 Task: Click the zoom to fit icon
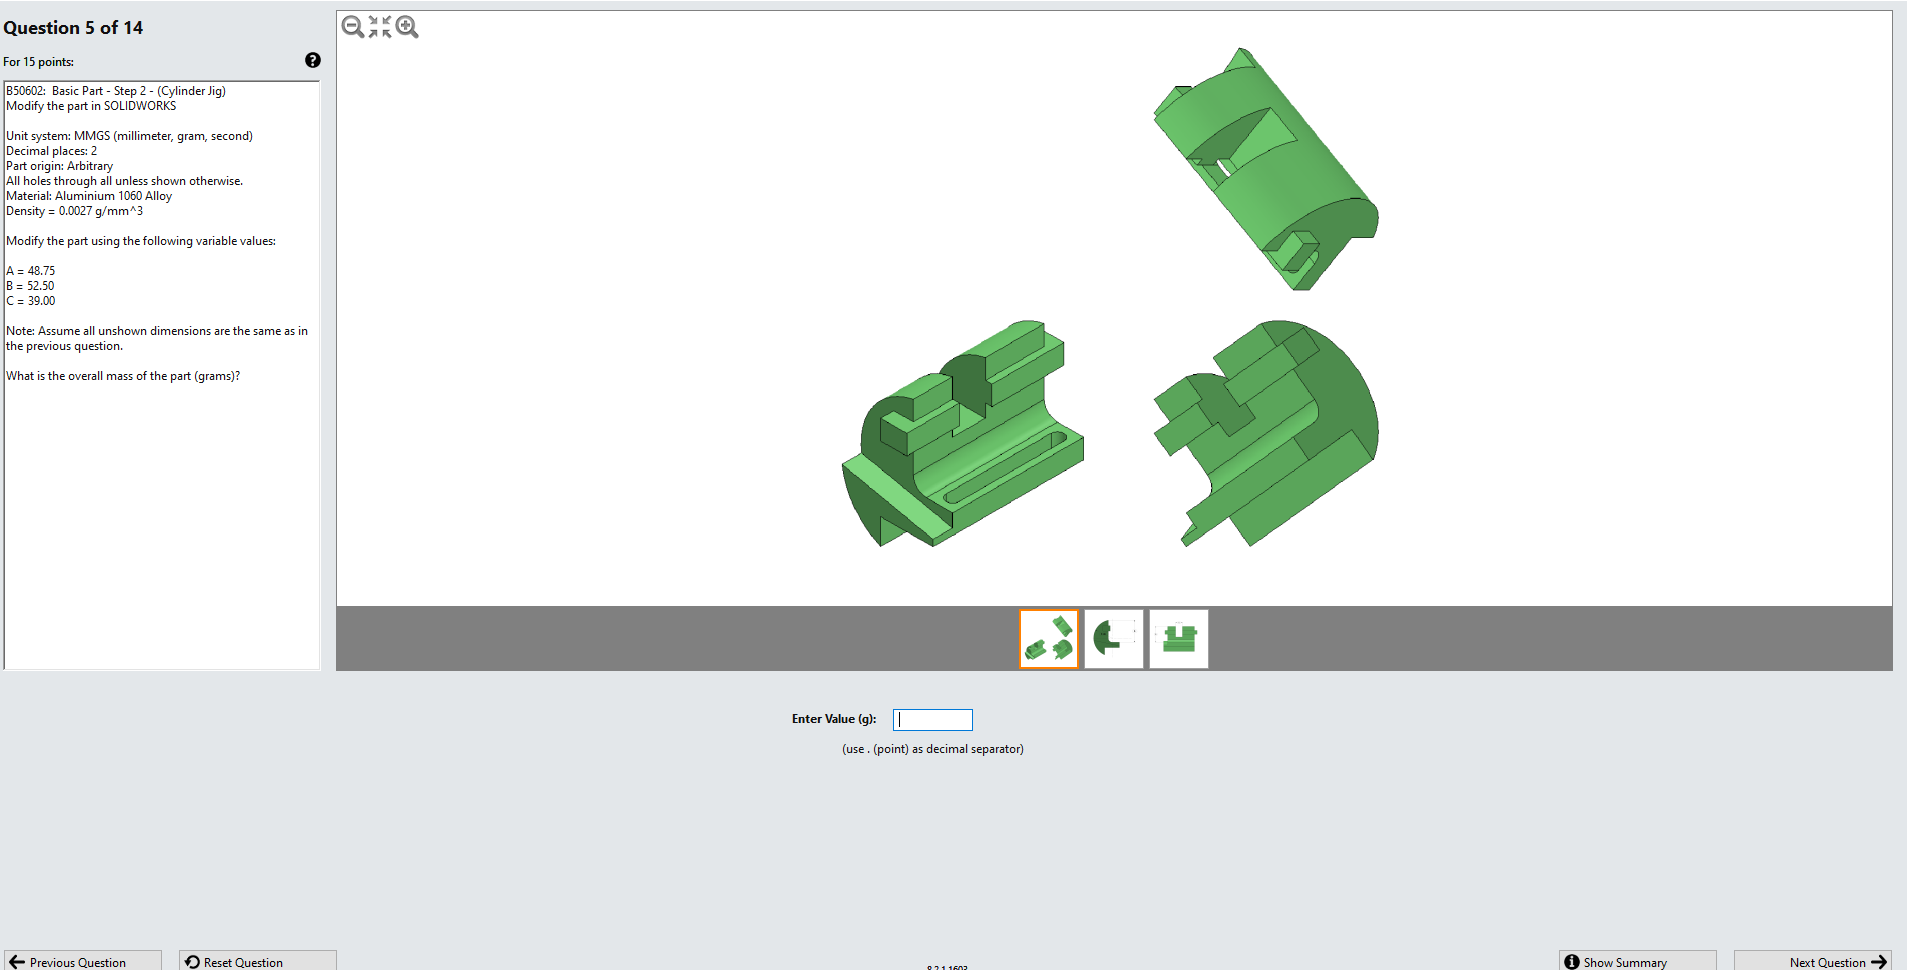(x=378, y=27)
